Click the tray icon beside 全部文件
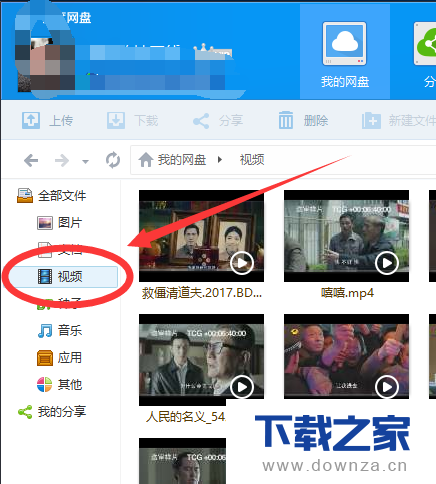This screenshot has height=484, width=436. point(25,196)
